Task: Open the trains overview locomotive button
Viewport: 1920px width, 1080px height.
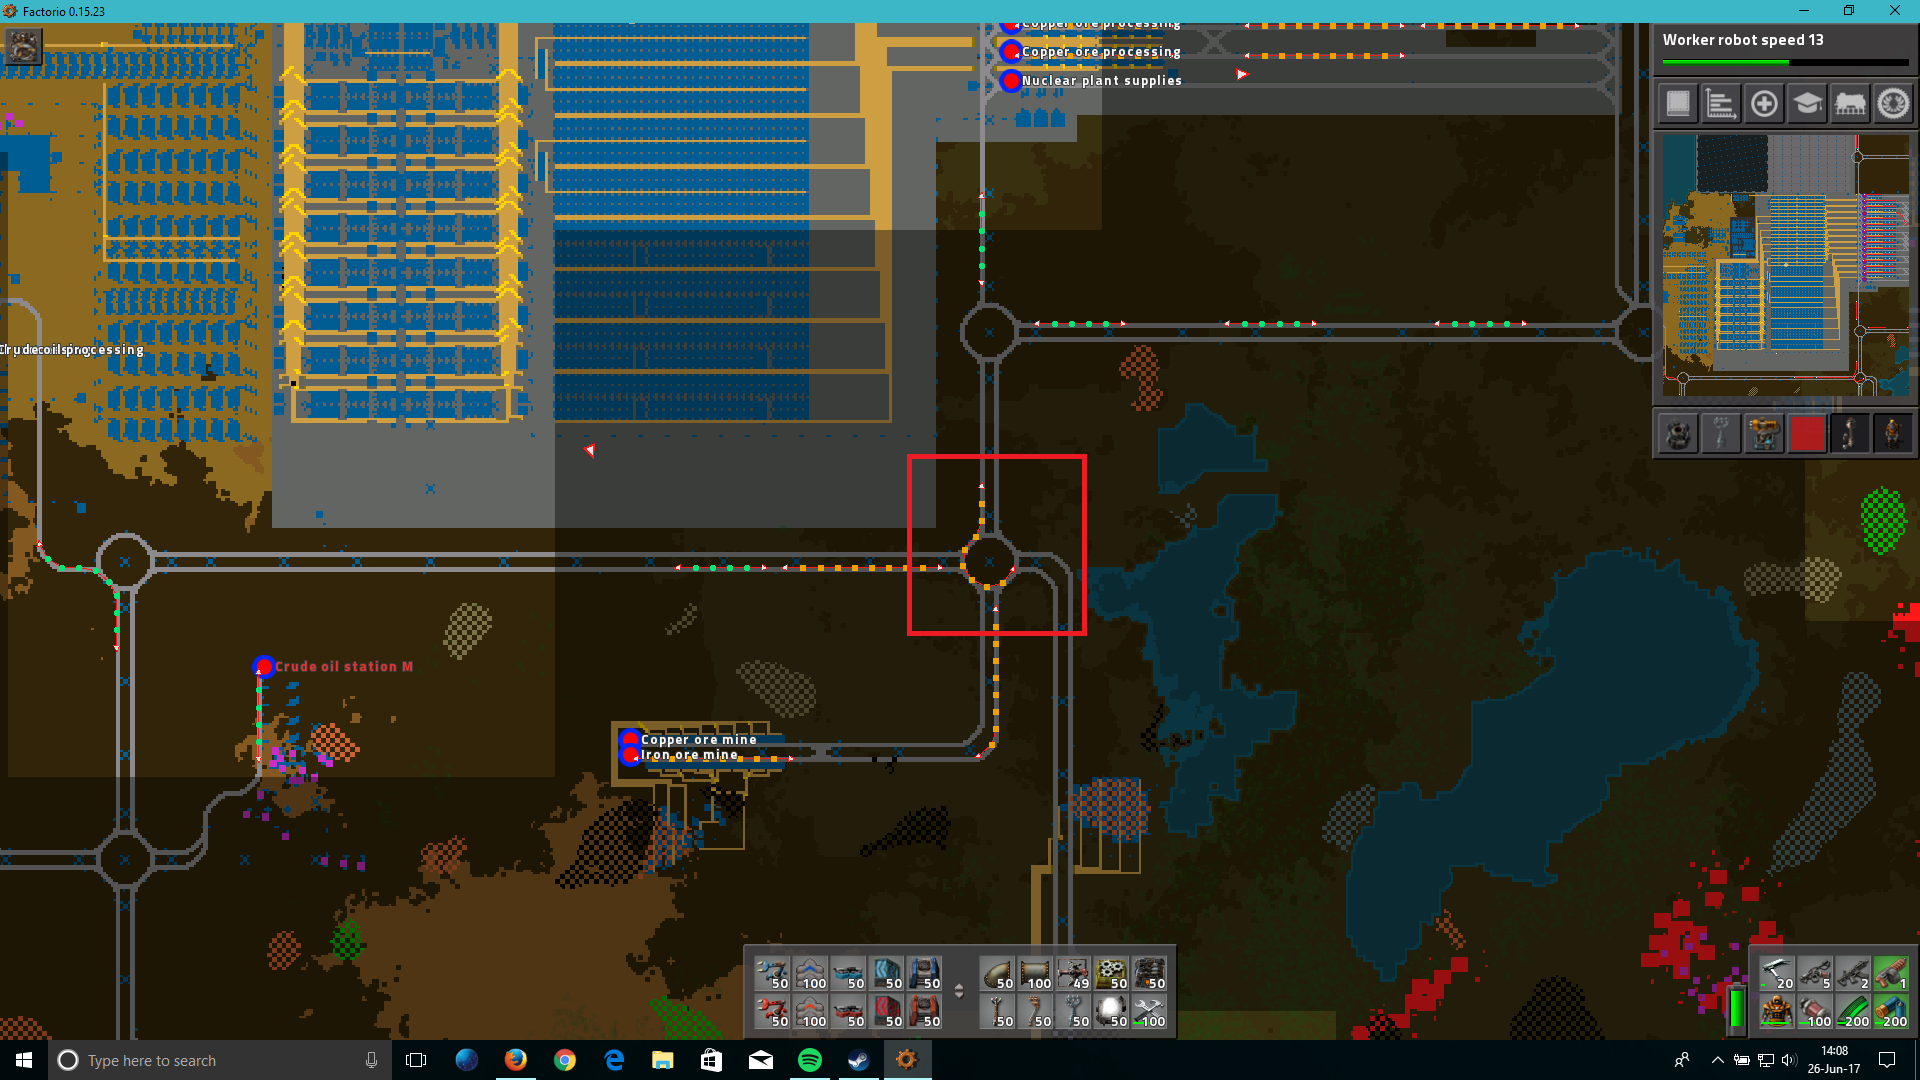Action: 1850,103
